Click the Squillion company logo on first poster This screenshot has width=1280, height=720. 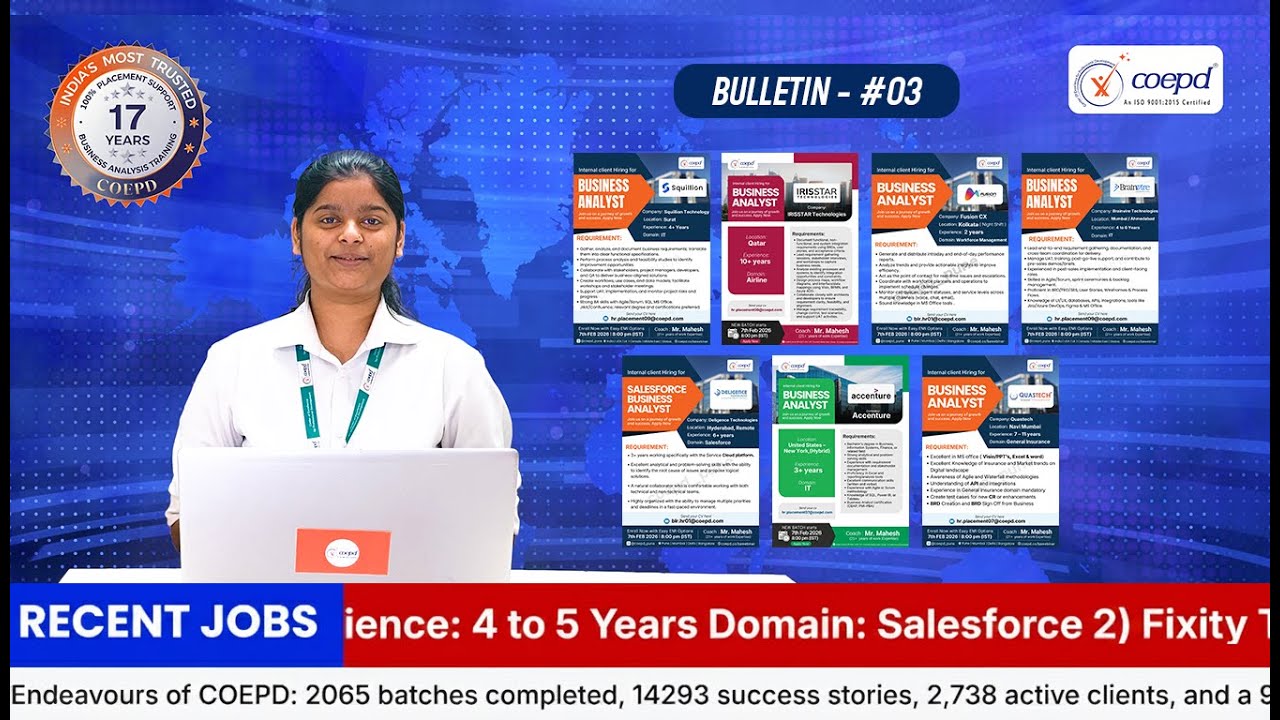682,187
